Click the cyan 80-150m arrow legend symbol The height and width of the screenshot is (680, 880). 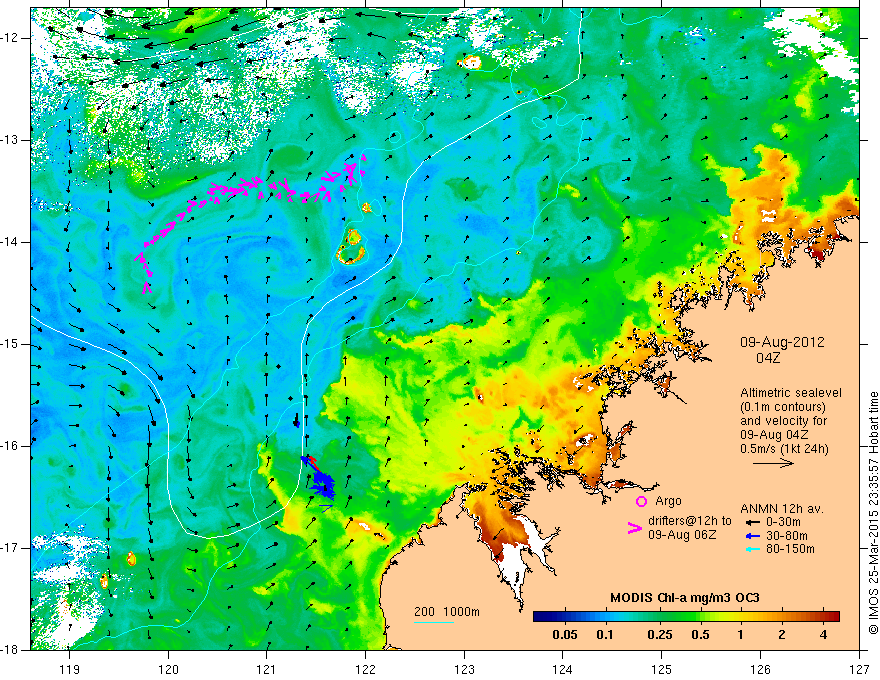click(751, 549)
